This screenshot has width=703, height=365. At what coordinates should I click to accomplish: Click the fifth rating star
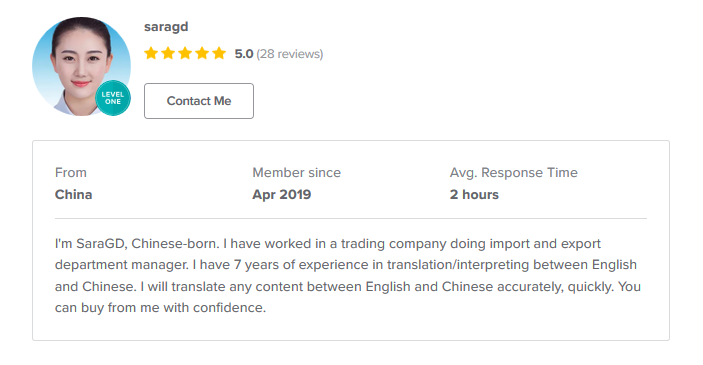[219, 53]
